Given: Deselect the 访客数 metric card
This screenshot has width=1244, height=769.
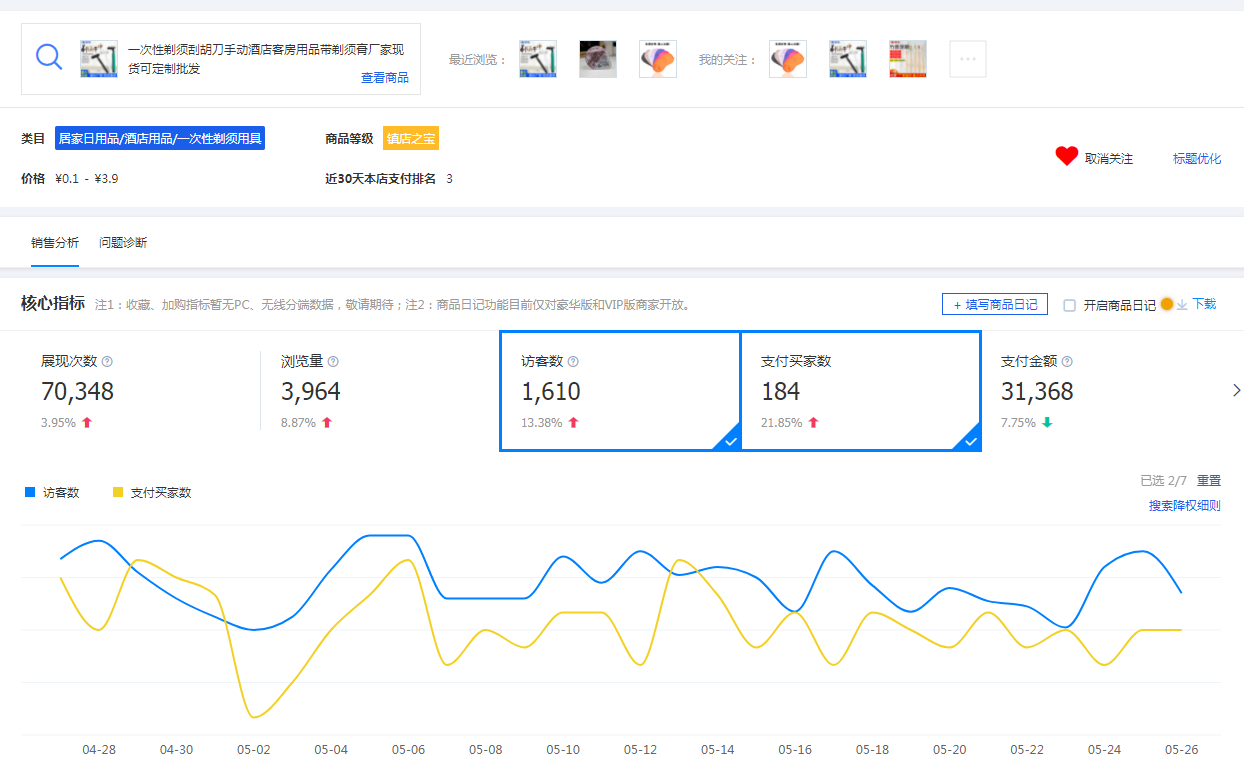Looking at the screenshot, I should [619, 391].
